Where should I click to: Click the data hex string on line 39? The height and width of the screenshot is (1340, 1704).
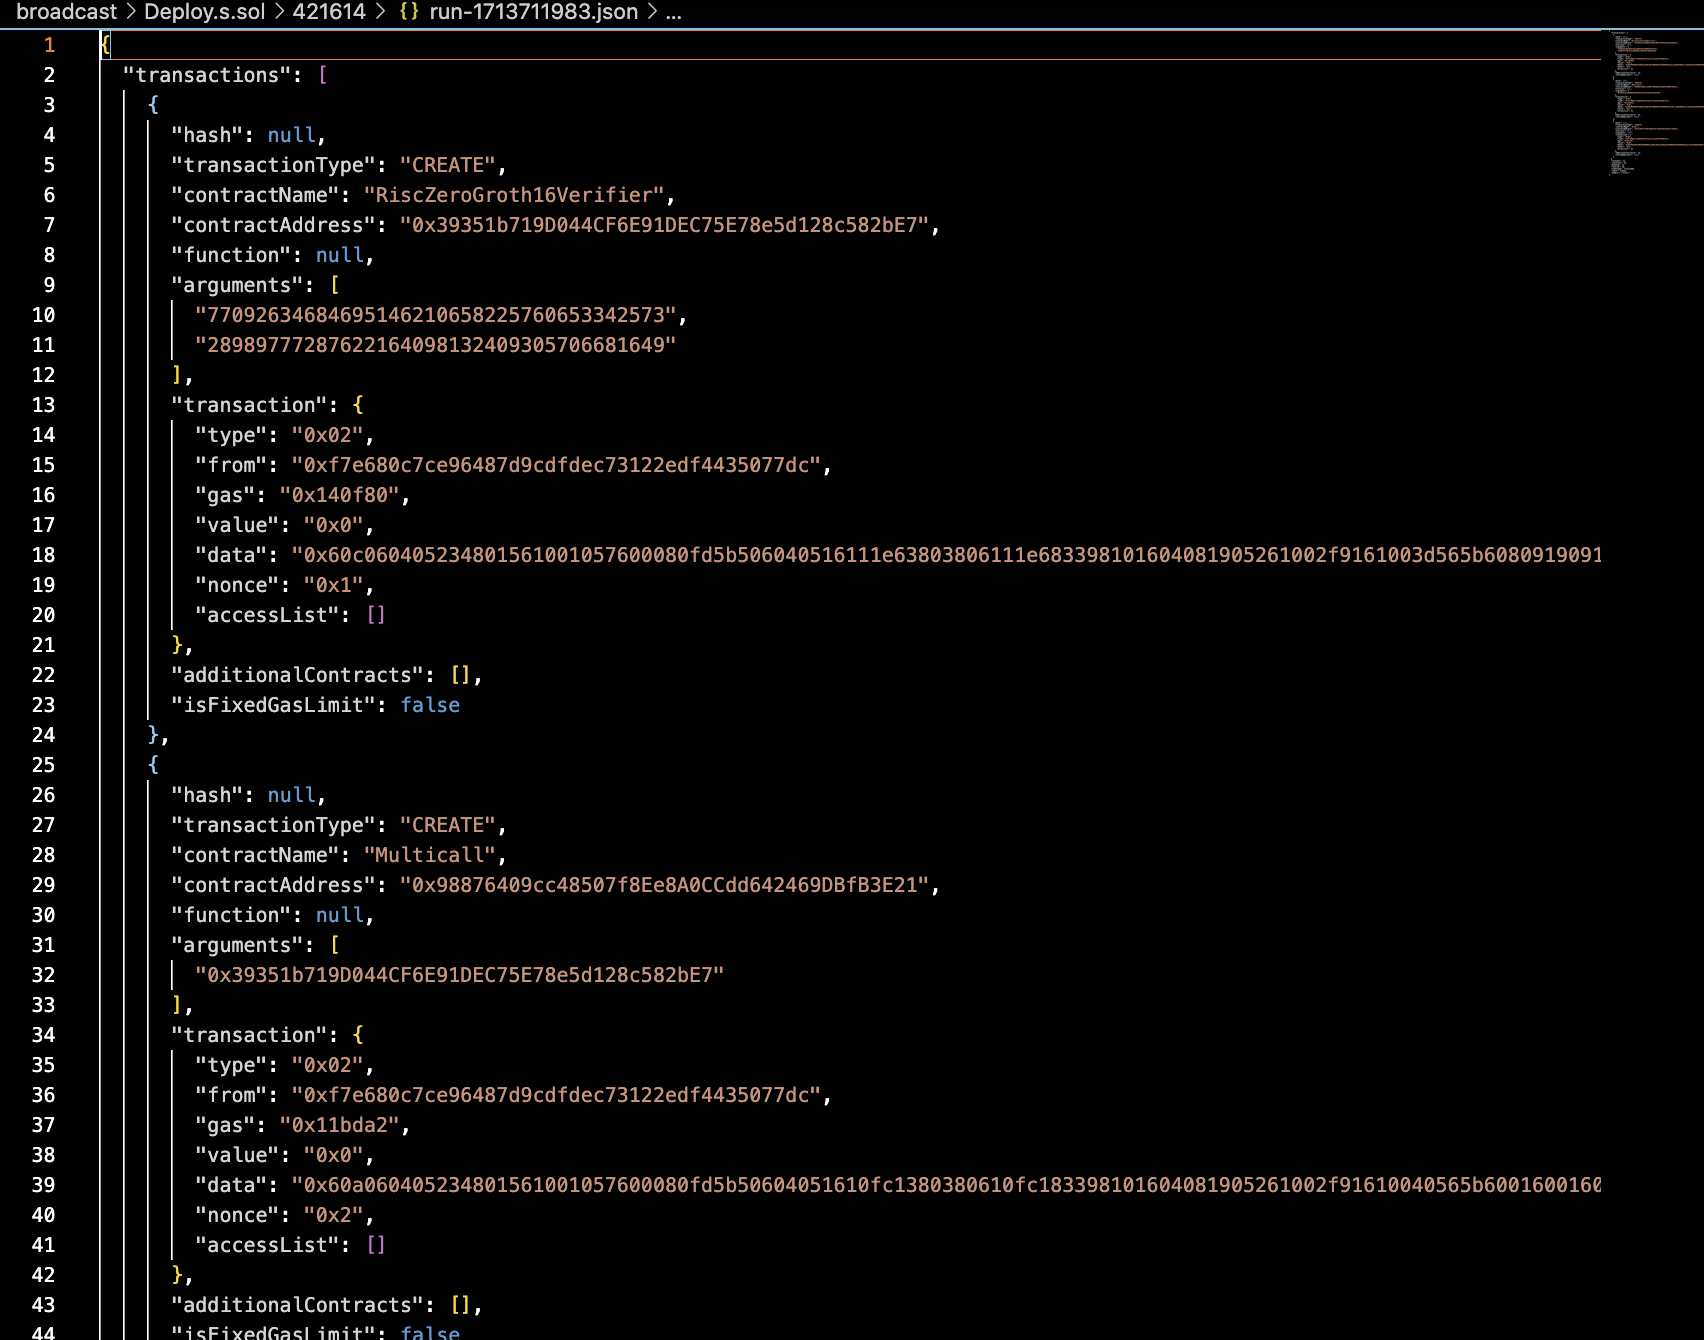(946, 1185)
